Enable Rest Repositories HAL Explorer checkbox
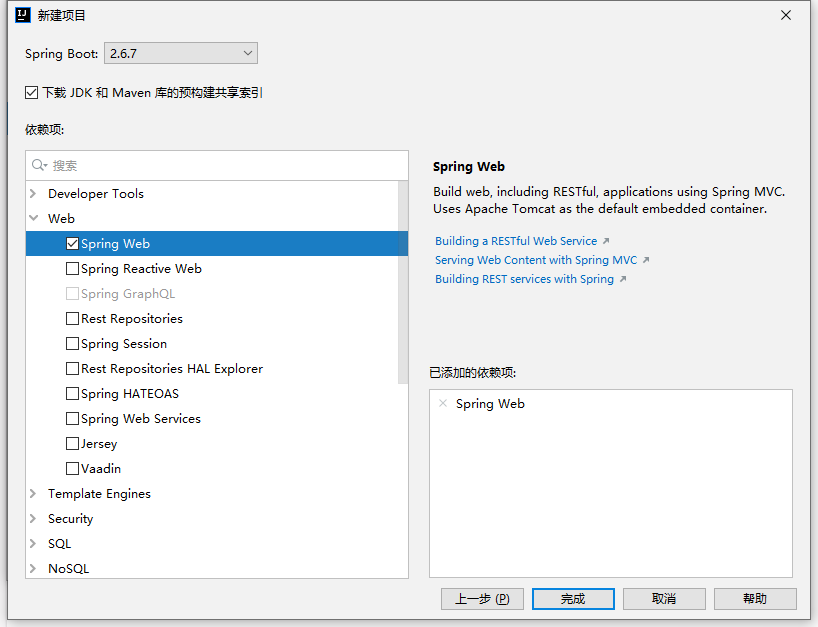This screenshot has width=818, height=627. [72, 369]
